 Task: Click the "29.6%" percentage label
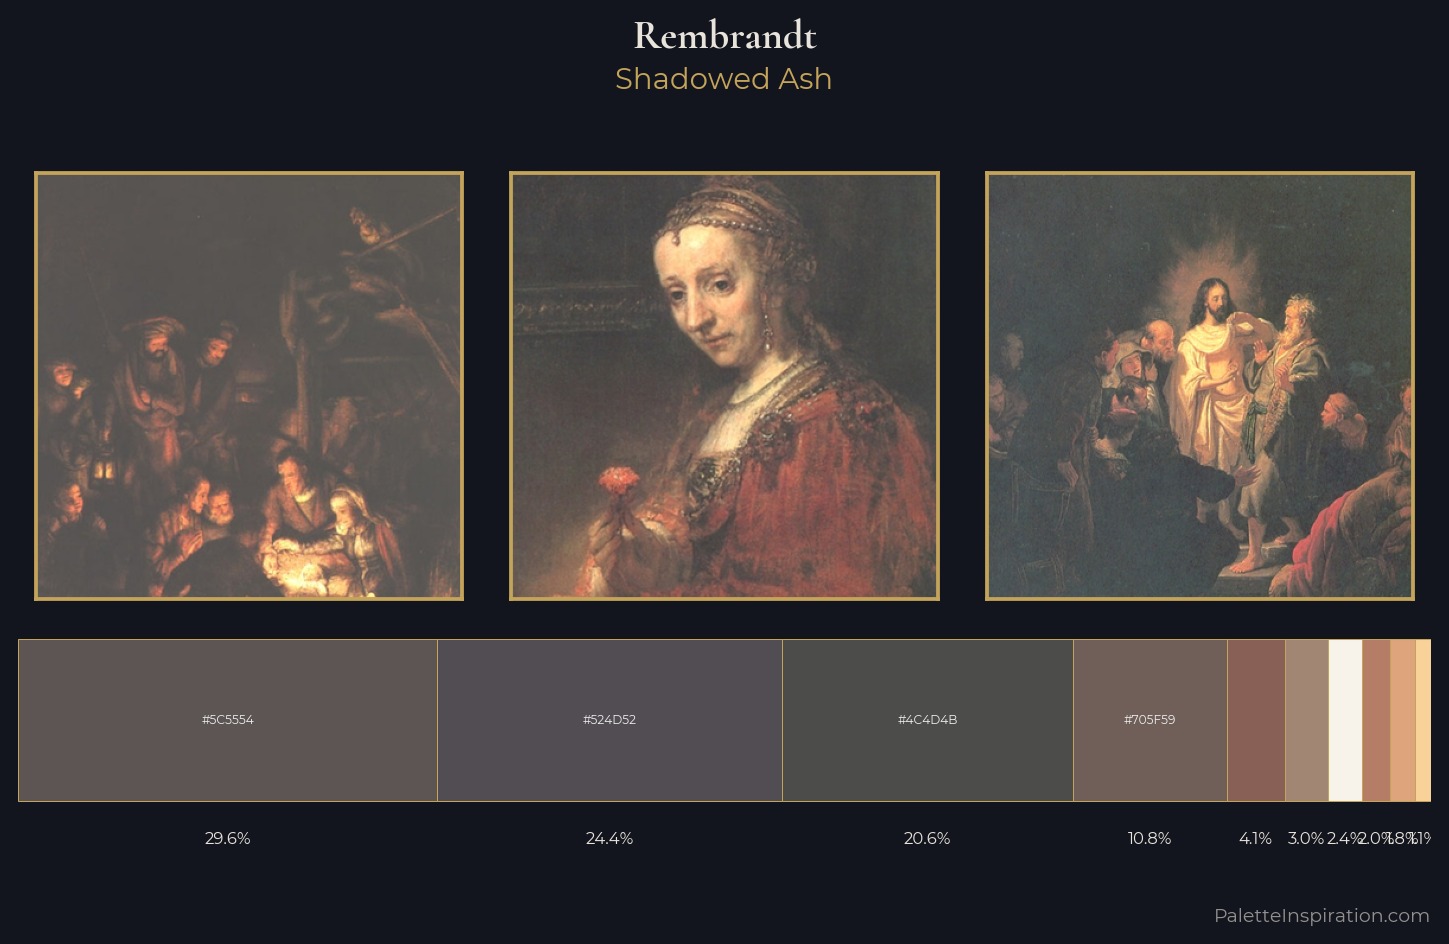[228, 838]
